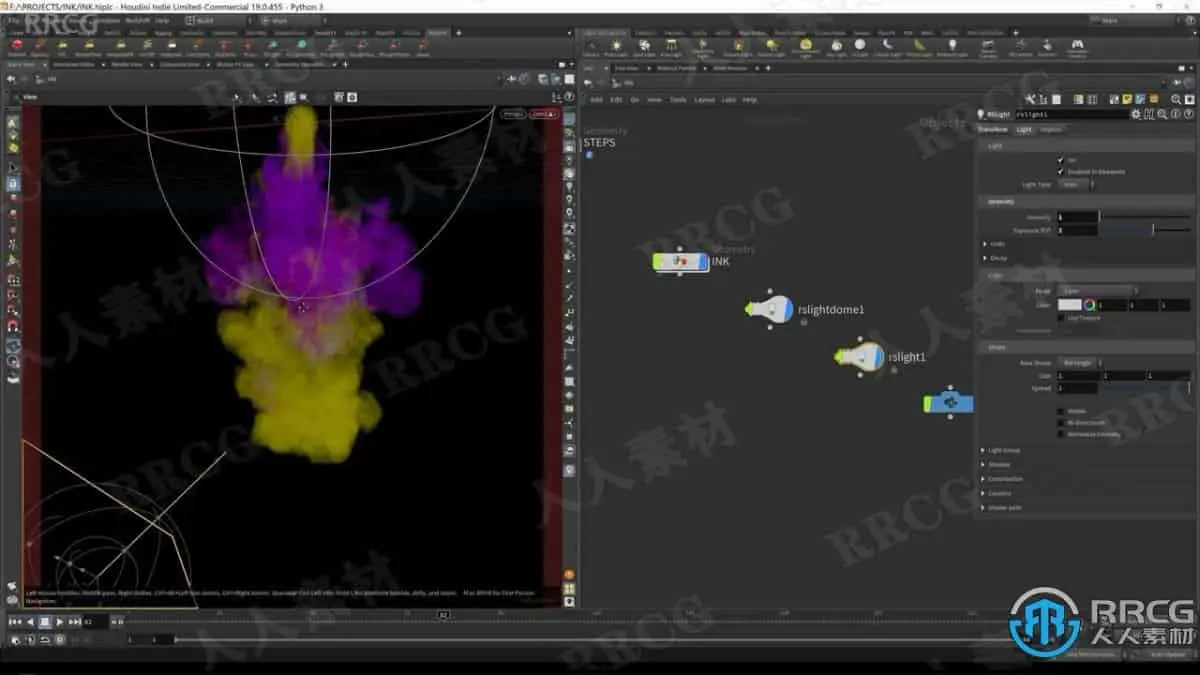Select the Point Light shelf tool

point(617,46)
